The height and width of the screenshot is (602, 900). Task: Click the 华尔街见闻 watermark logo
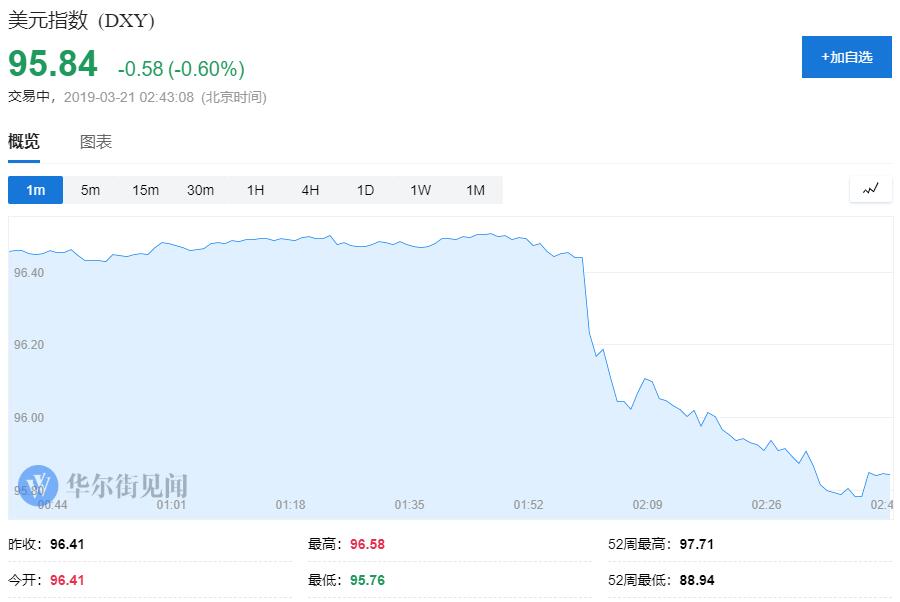point(103,485)
